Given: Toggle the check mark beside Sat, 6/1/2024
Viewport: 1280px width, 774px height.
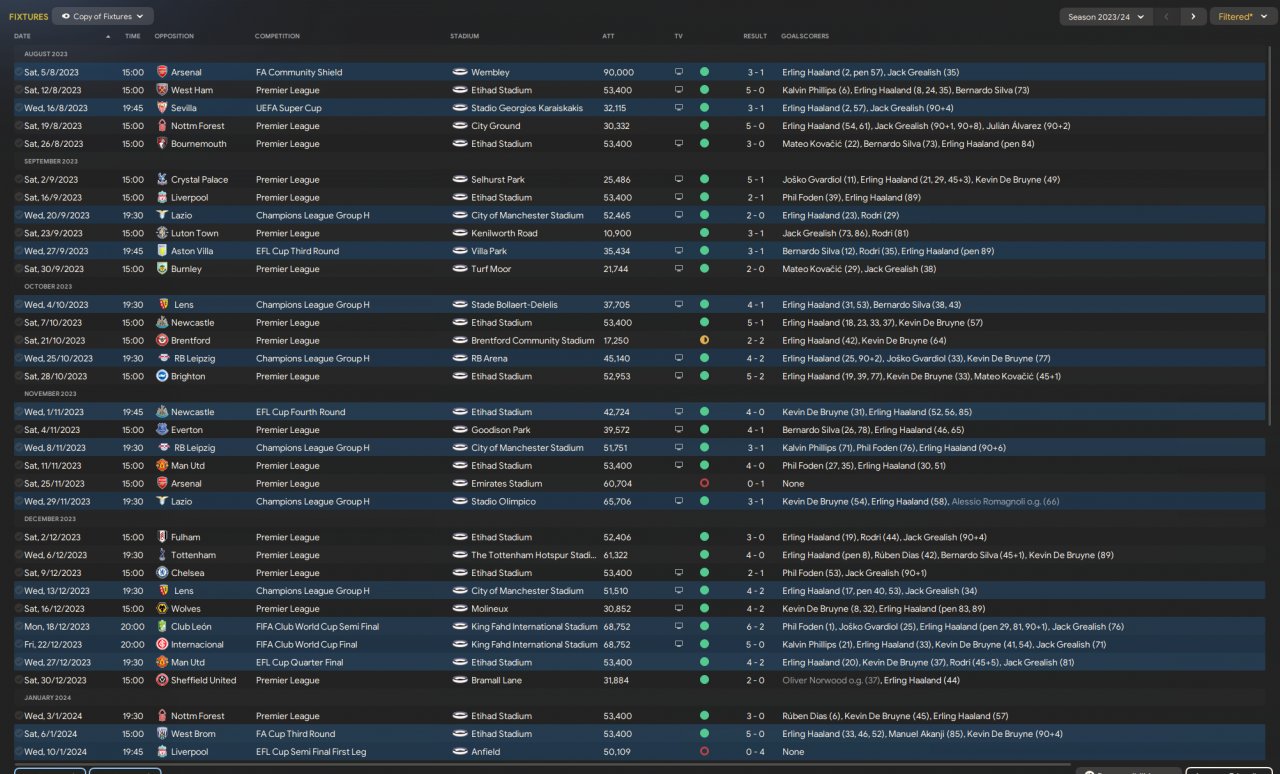Looking at the screenshot, I should click(x=18, y=734).
